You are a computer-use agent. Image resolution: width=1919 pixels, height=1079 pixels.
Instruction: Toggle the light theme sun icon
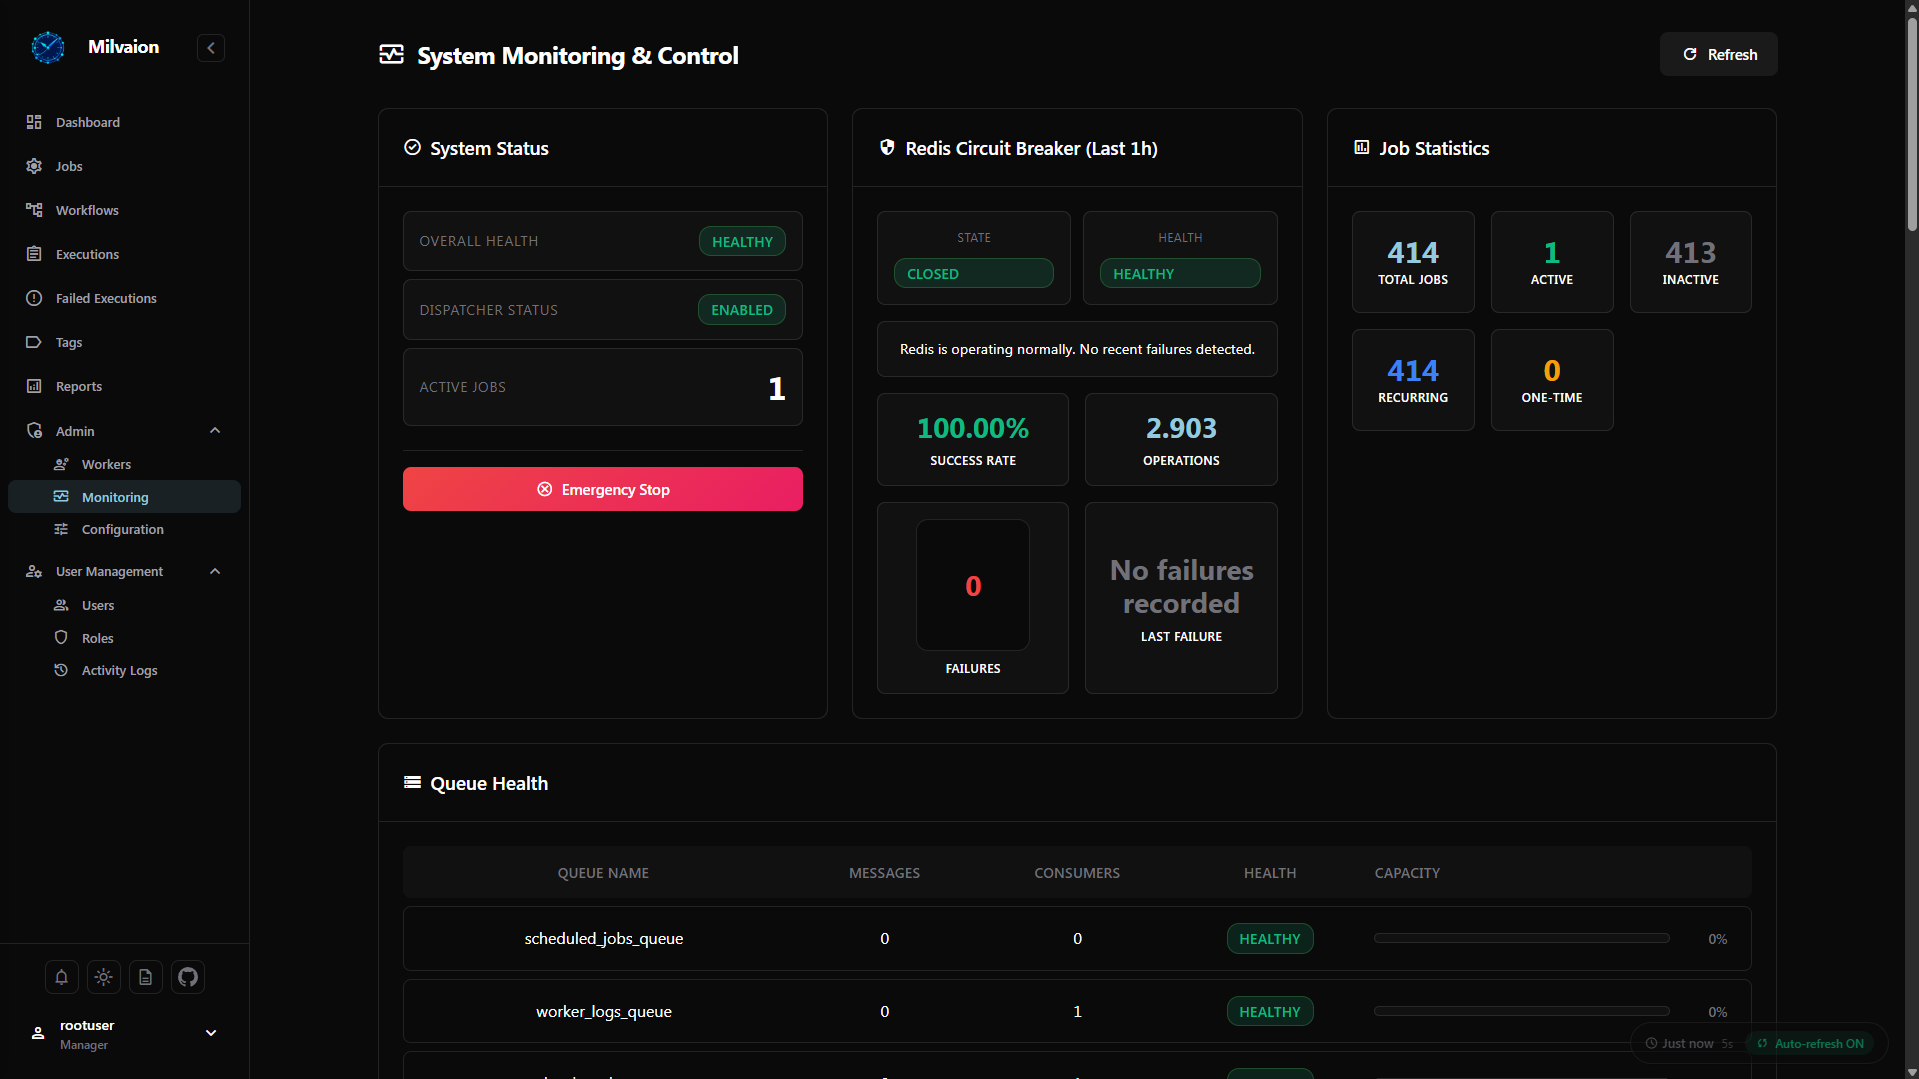pos(103,977)
